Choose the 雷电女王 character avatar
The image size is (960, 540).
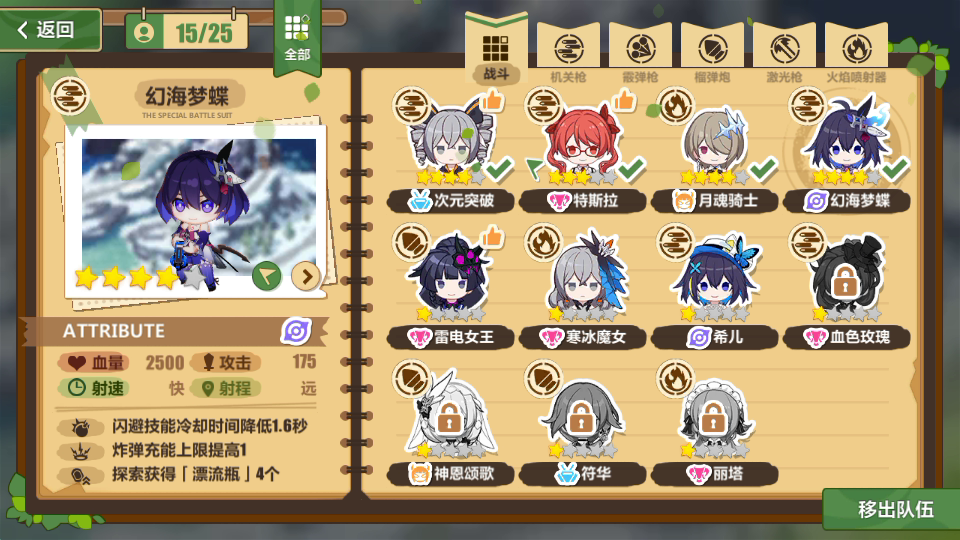pyautogui.click(x=450, y=276)
